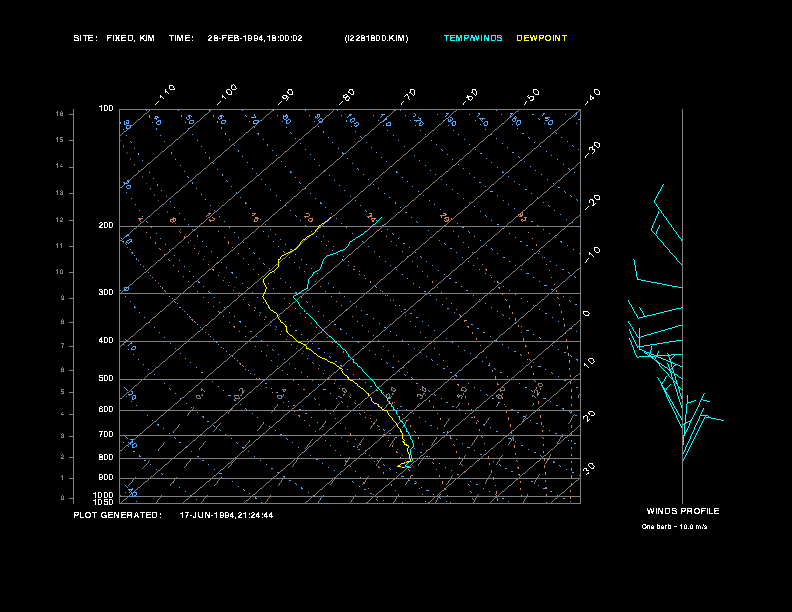
Task: Select the SITE: header label
Action: pos(85,38)
